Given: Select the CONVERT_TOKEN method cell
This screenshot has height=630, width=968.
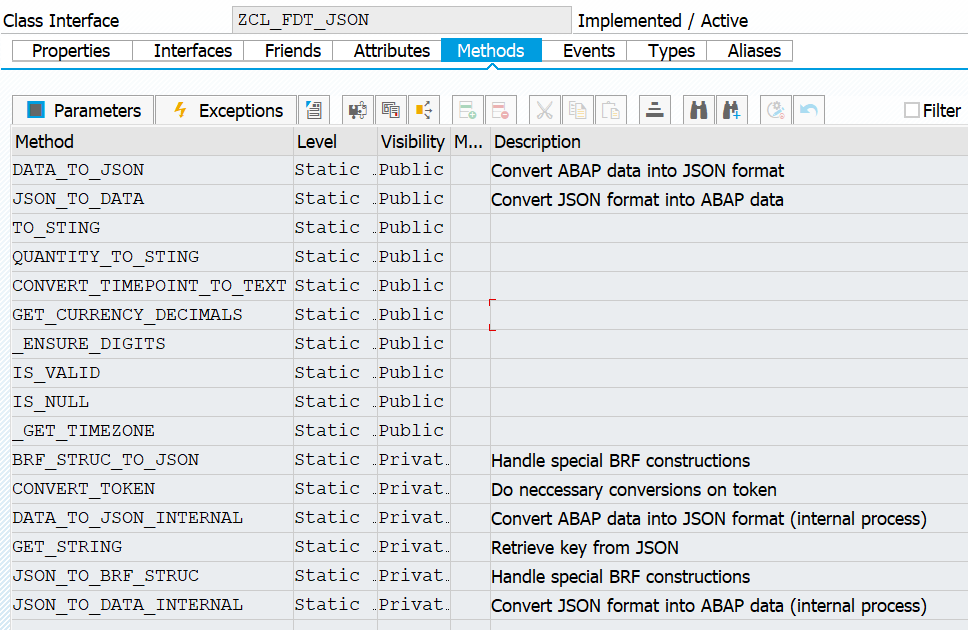Looking at the screenshot, I should (x=152, y=489).
